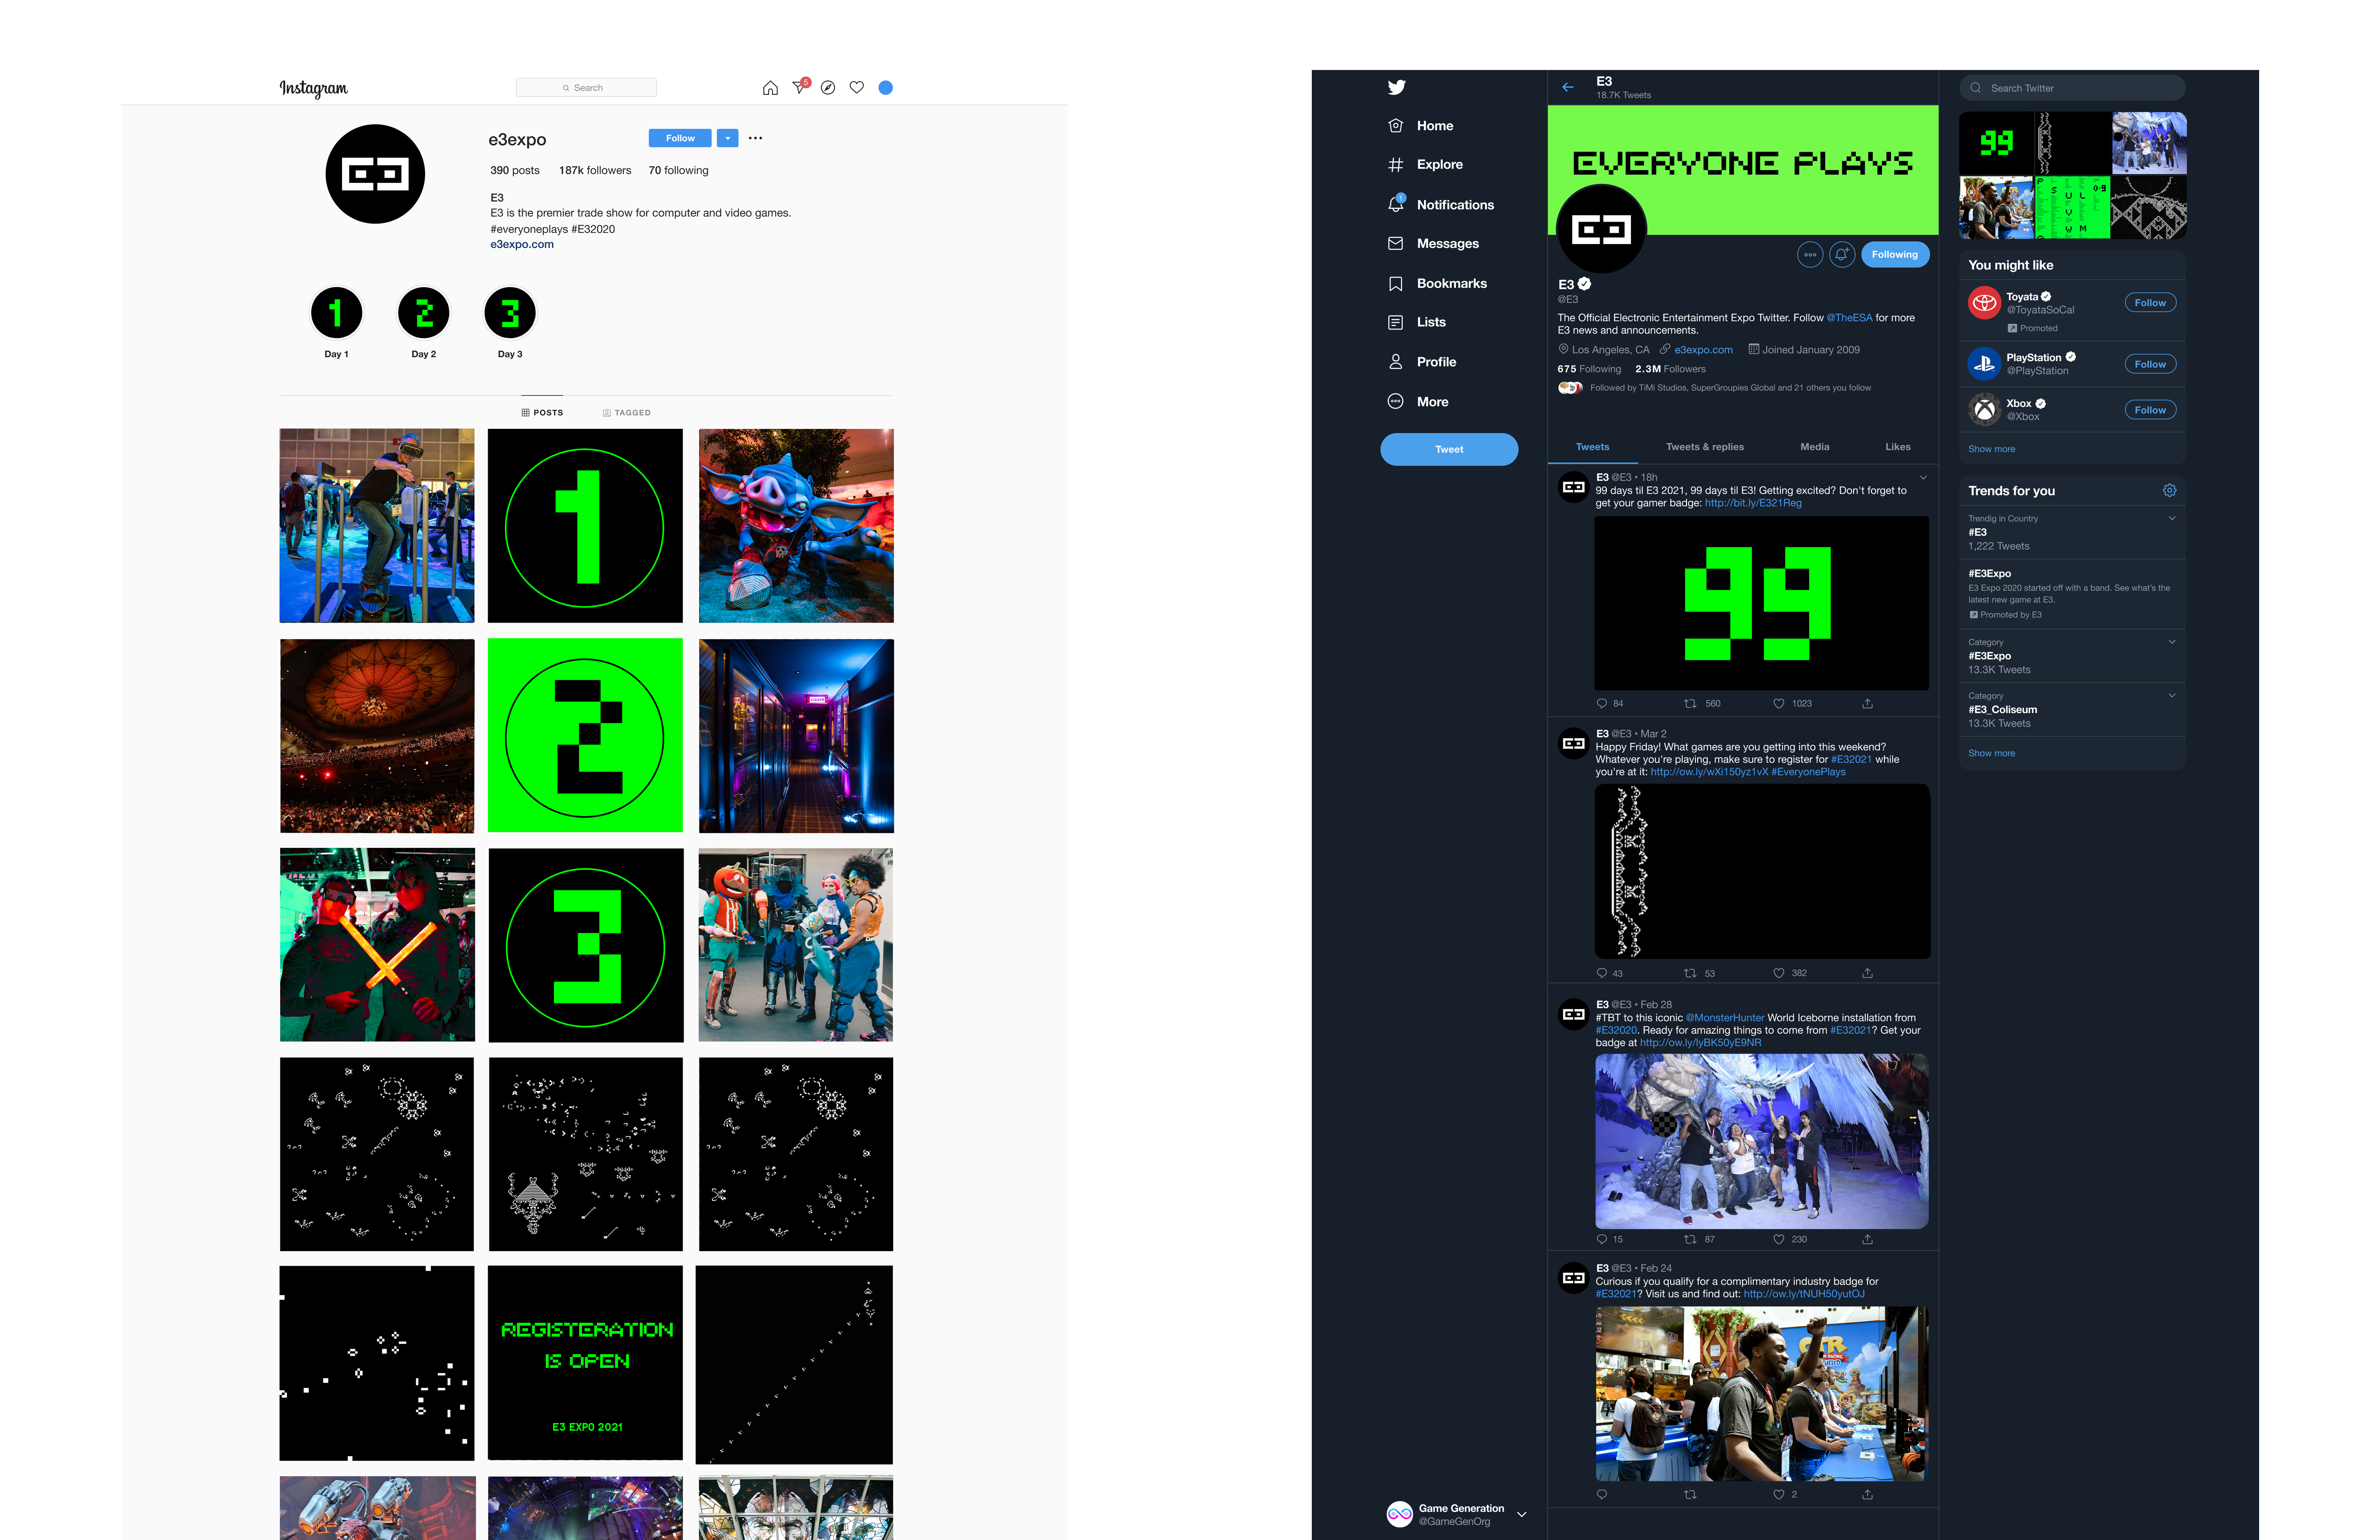
Task: Share the #TBT Monster Hunter tweet
Action: [x=1867, y=1239]
